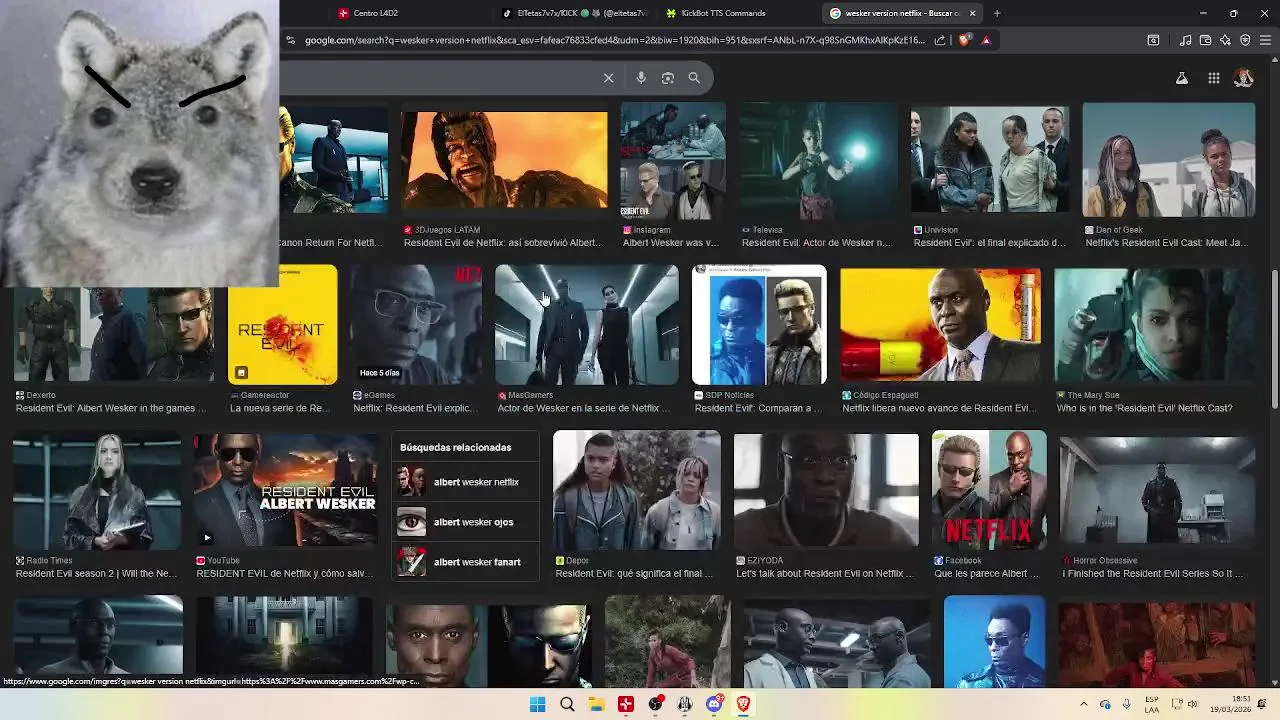Select related search albert wesker fanart
Viewport: 1280px width, 720px height.
466,562
